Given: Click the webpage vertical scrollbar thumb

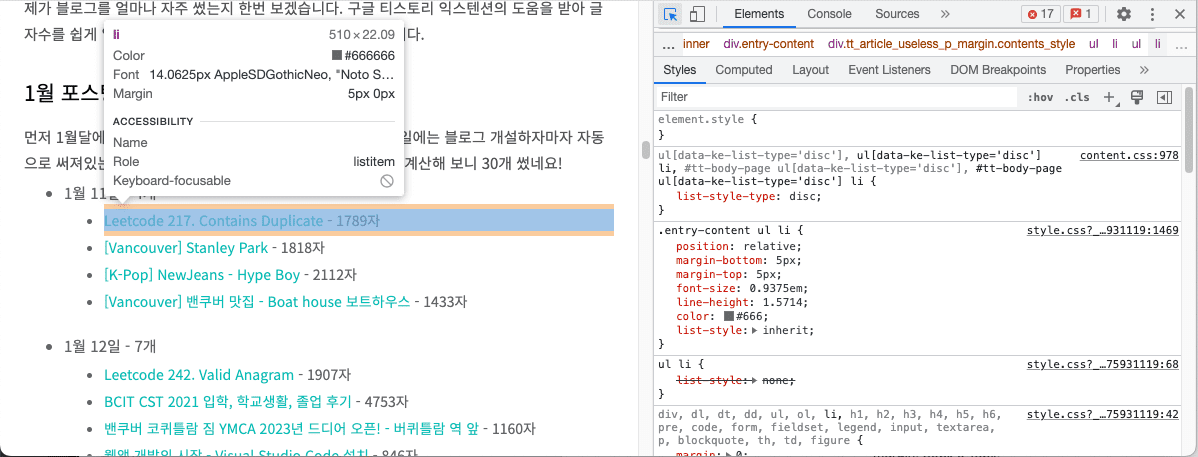Looking at the screenshot, I should tap(646, 149).
